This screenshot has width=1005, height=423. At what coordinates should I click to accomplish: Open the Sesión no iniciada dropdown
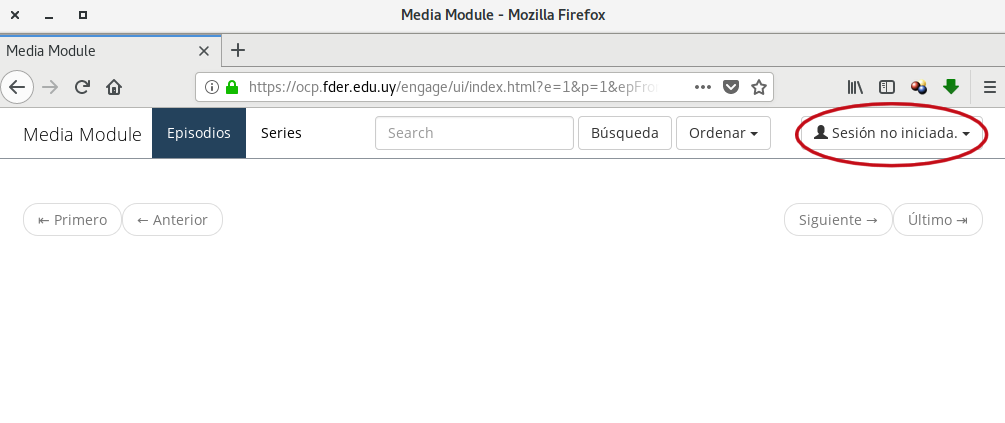(892, 133)
